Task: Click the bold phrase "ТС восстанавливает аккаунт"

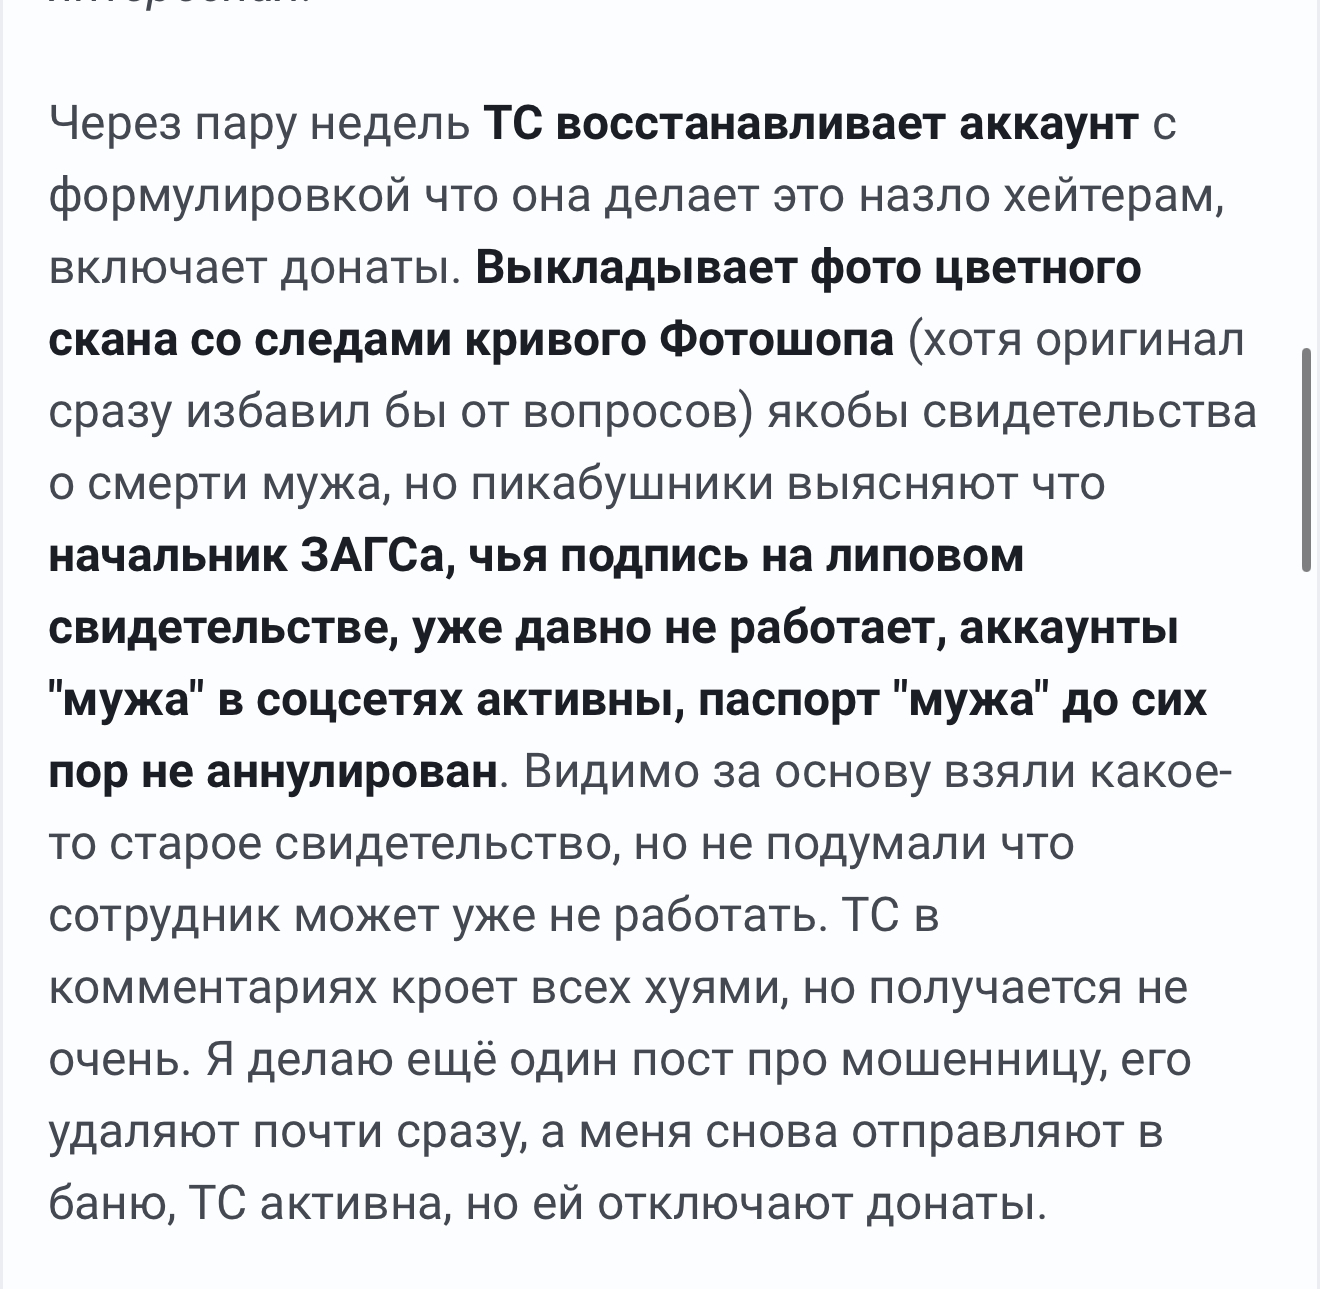Action: coord(811,124)
